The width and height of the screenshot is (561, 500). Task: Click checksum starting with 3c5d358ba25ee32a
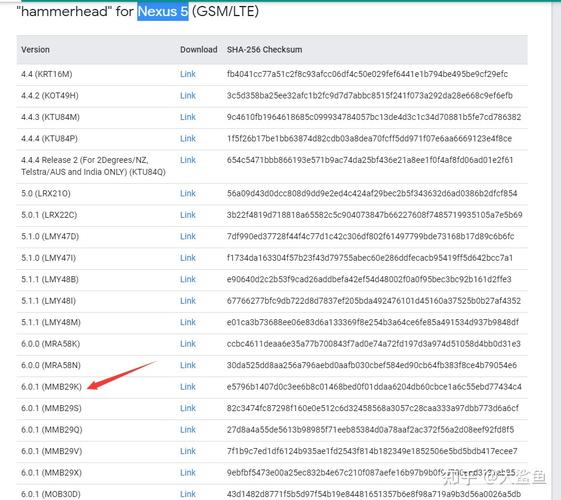[x=370, y=95]
